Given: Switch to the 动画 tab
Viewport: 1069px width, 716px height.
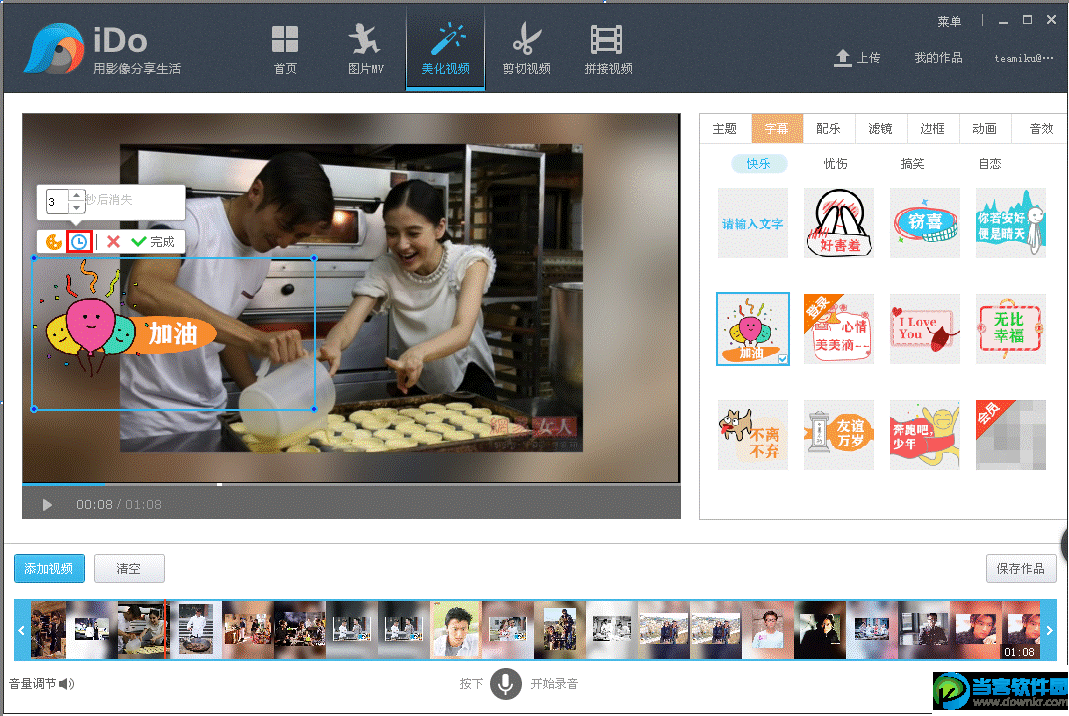Looking at the screenshot, I should tap(984, 128).
